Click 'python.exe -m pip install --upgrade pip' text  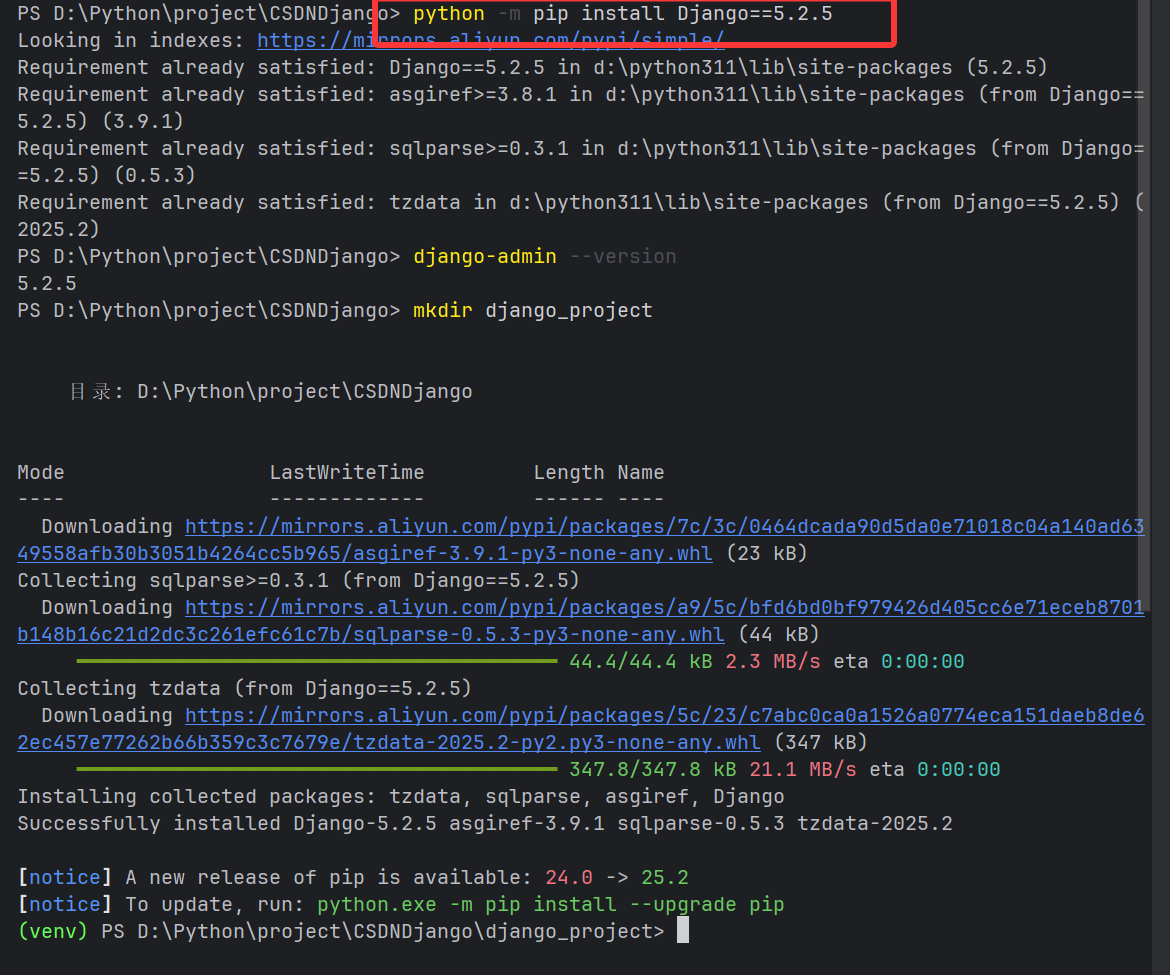point(551,904)
